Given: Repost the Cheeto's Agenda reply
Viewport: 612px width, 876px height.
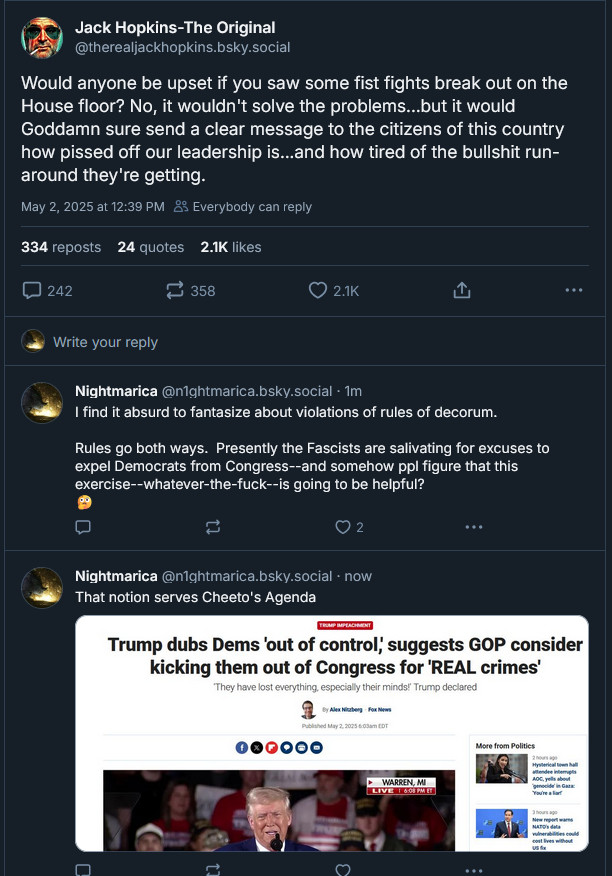Looking at the screenshot, I should coord(213,869).
